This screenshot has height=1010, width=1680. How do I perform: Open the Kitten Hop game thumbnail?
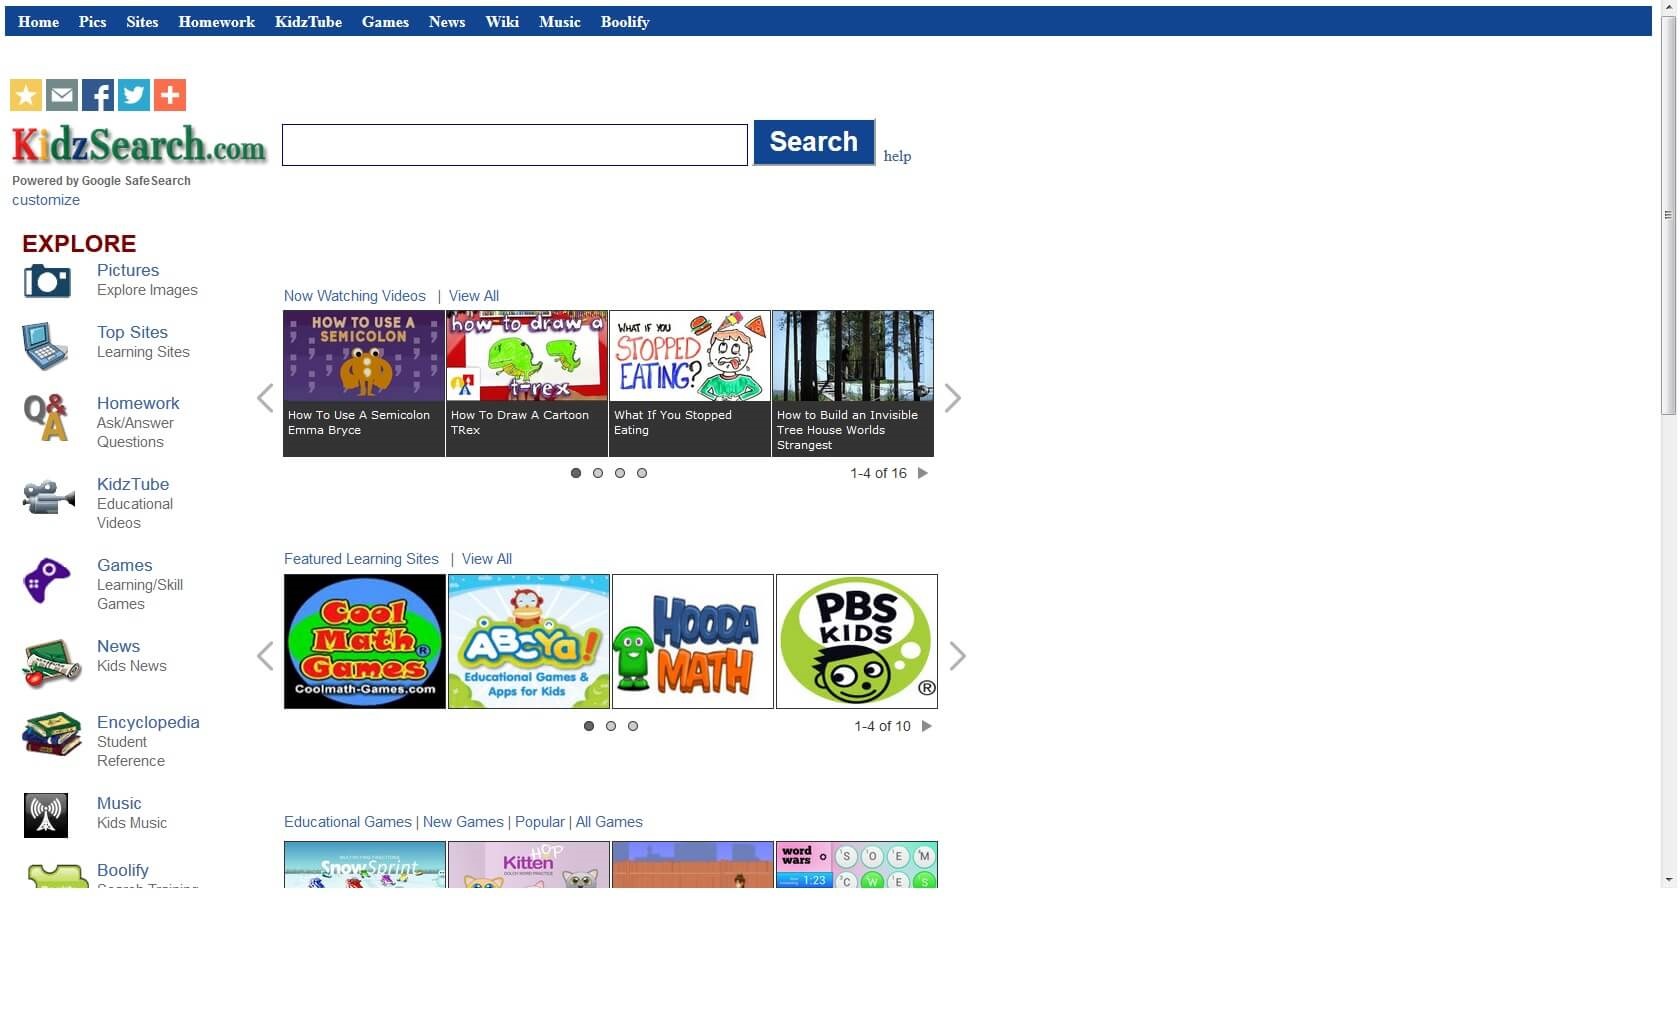529,864
